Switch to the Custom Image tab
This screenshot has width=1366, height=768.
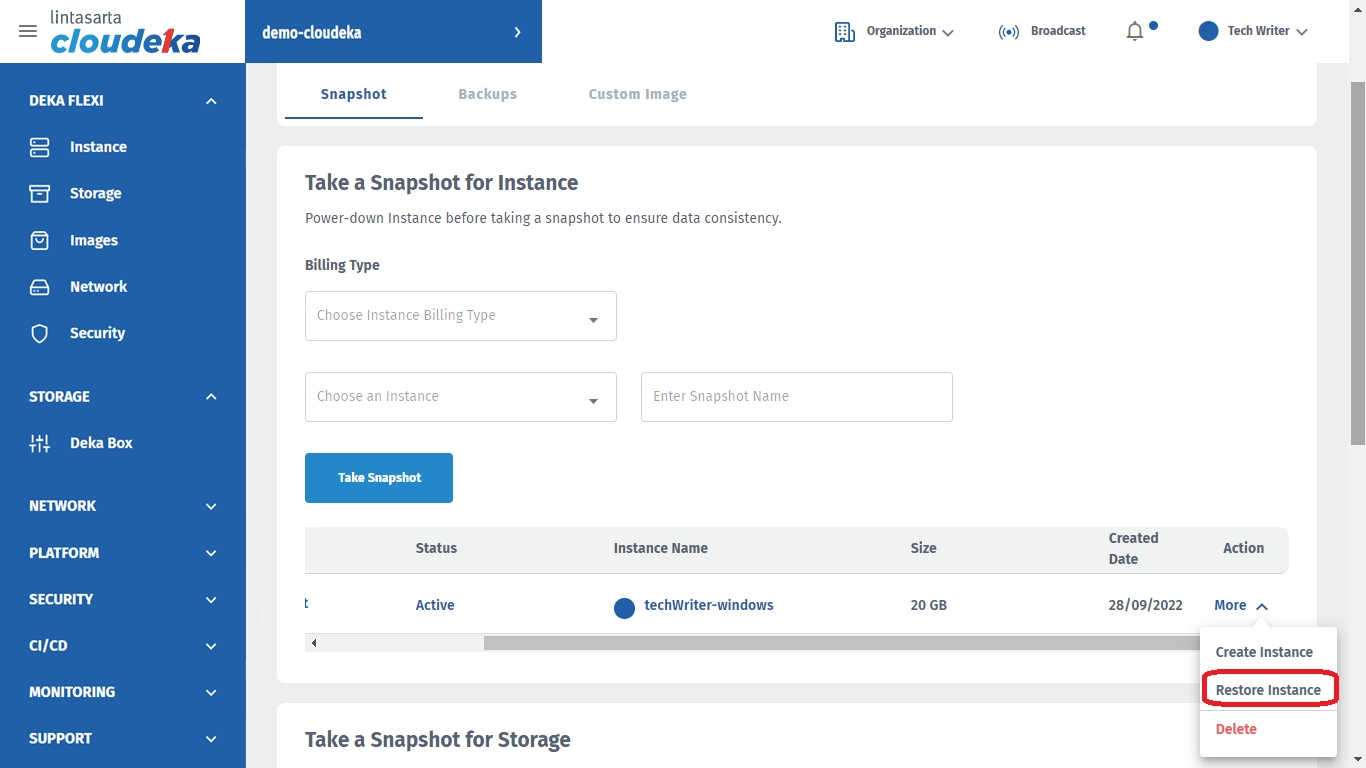(x=637, y=94)
